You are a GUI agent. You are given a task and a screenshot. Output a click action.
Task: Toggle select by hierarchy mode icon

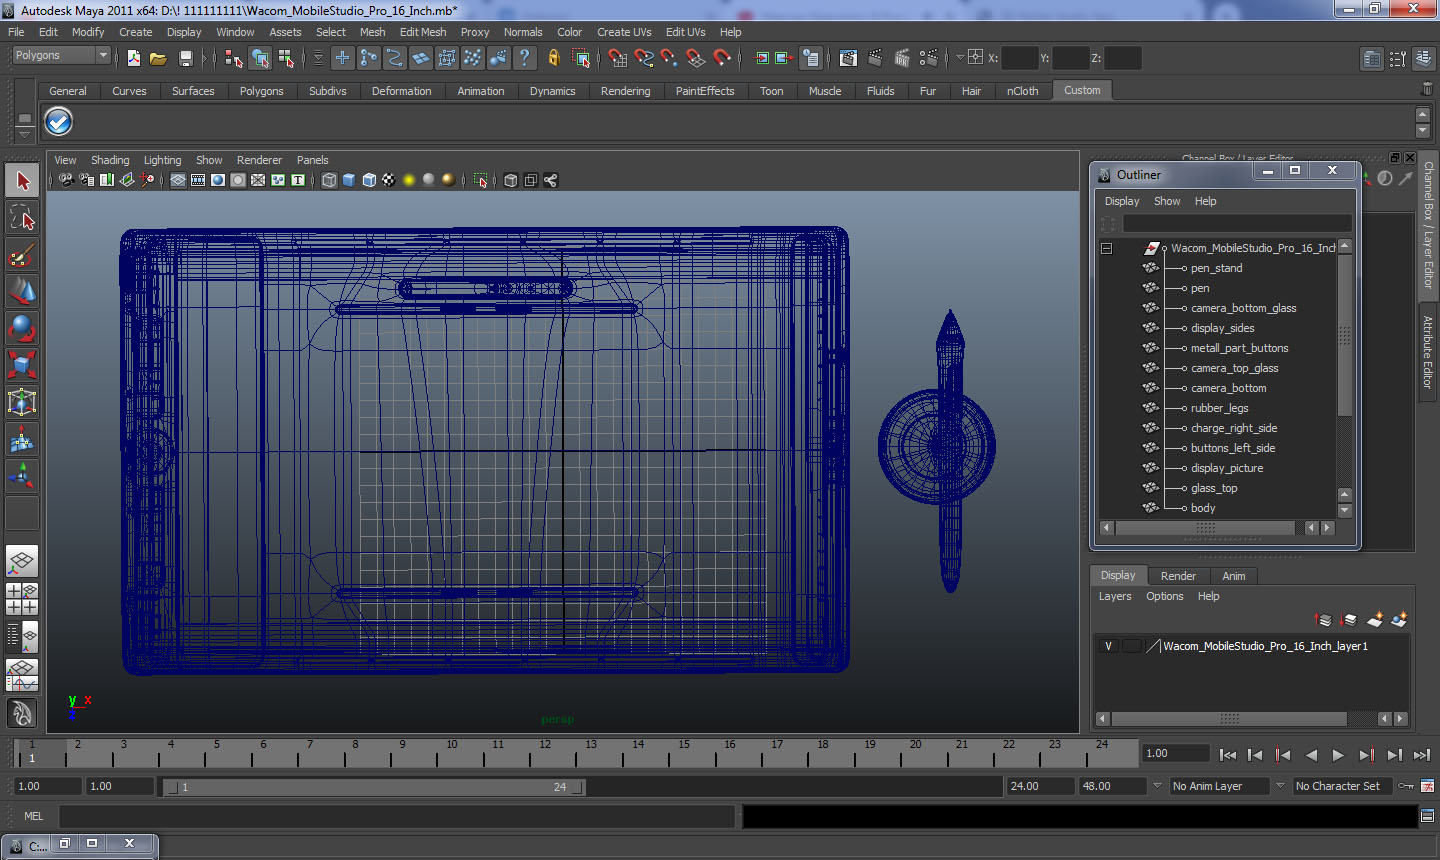coord(234,58)
